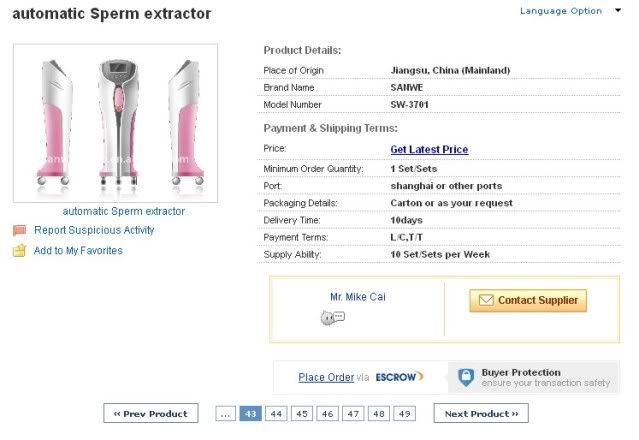This screenshot has width=639, height=440.
Task: Go to the Prev Product
Action: [x=150, y=413]
